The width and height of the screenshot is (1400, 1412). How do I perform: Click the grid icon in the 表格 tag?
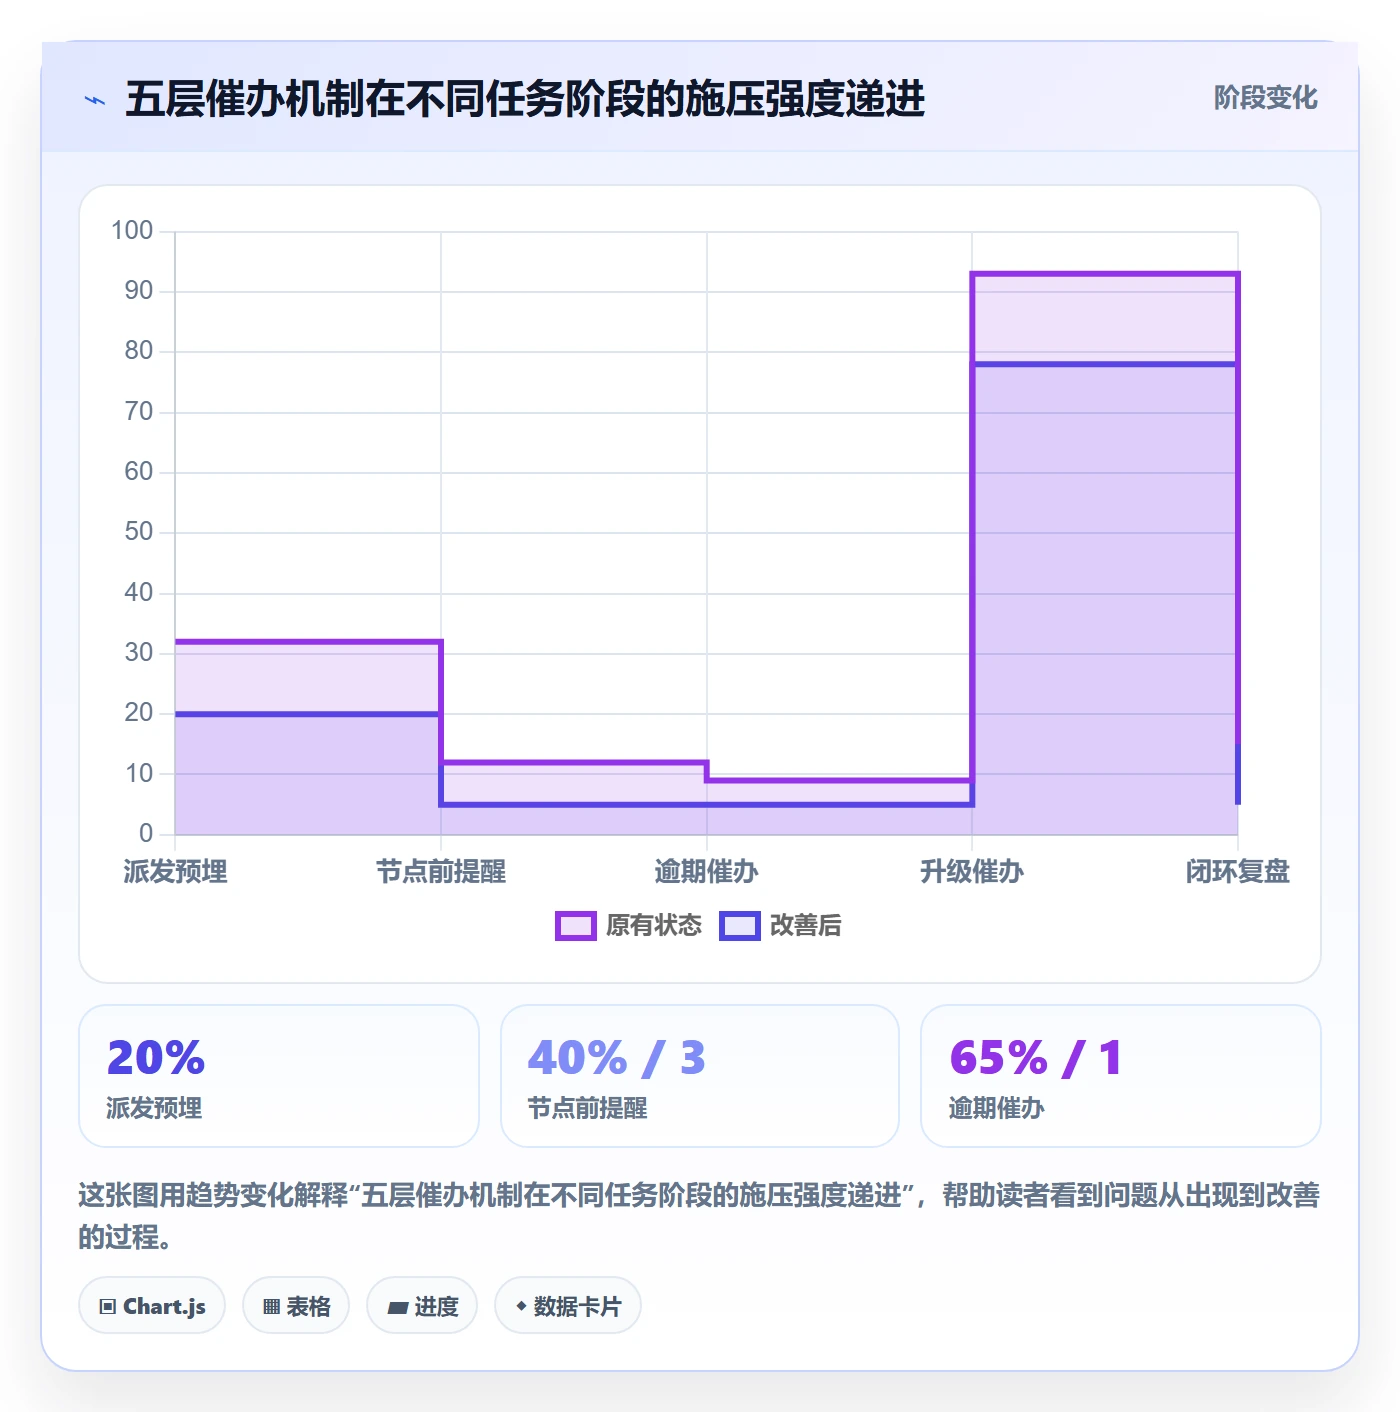pos(271,1306)
